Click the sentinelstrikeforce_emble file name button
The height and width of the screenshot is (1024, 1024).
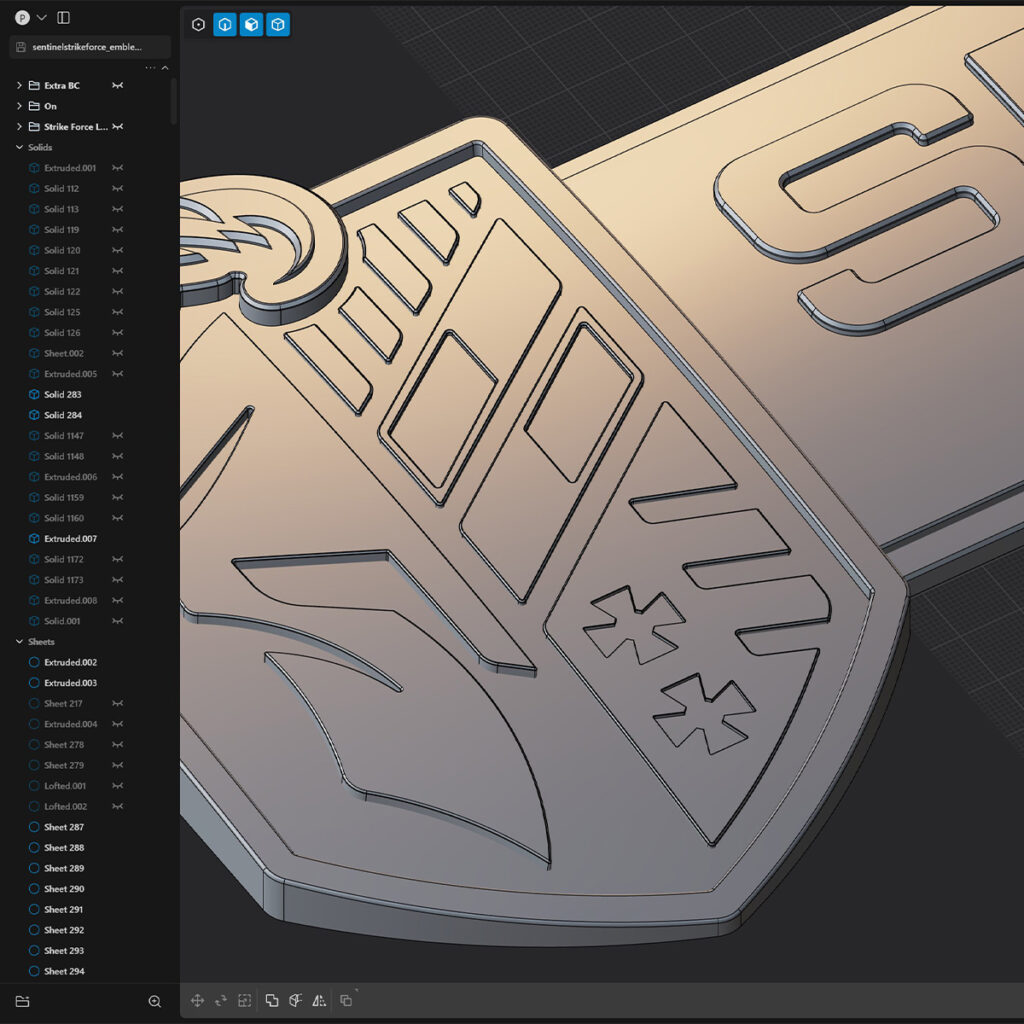click(x=90, y=47)
